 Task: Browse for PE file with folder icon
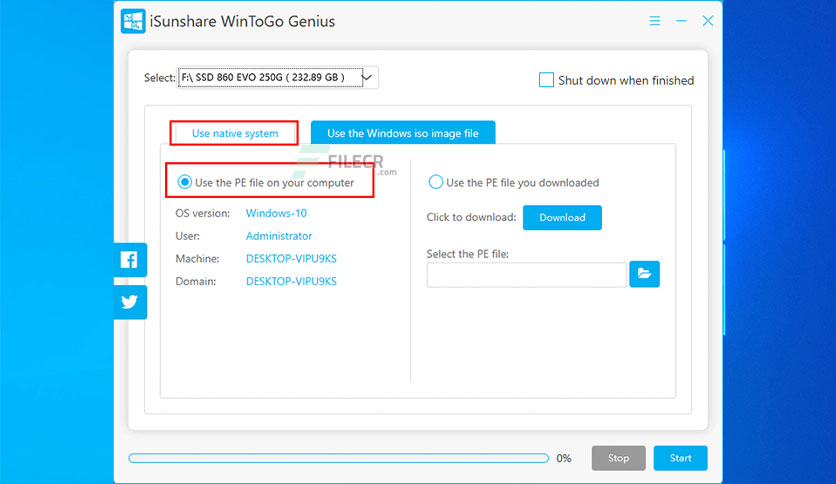pos(644,274)
